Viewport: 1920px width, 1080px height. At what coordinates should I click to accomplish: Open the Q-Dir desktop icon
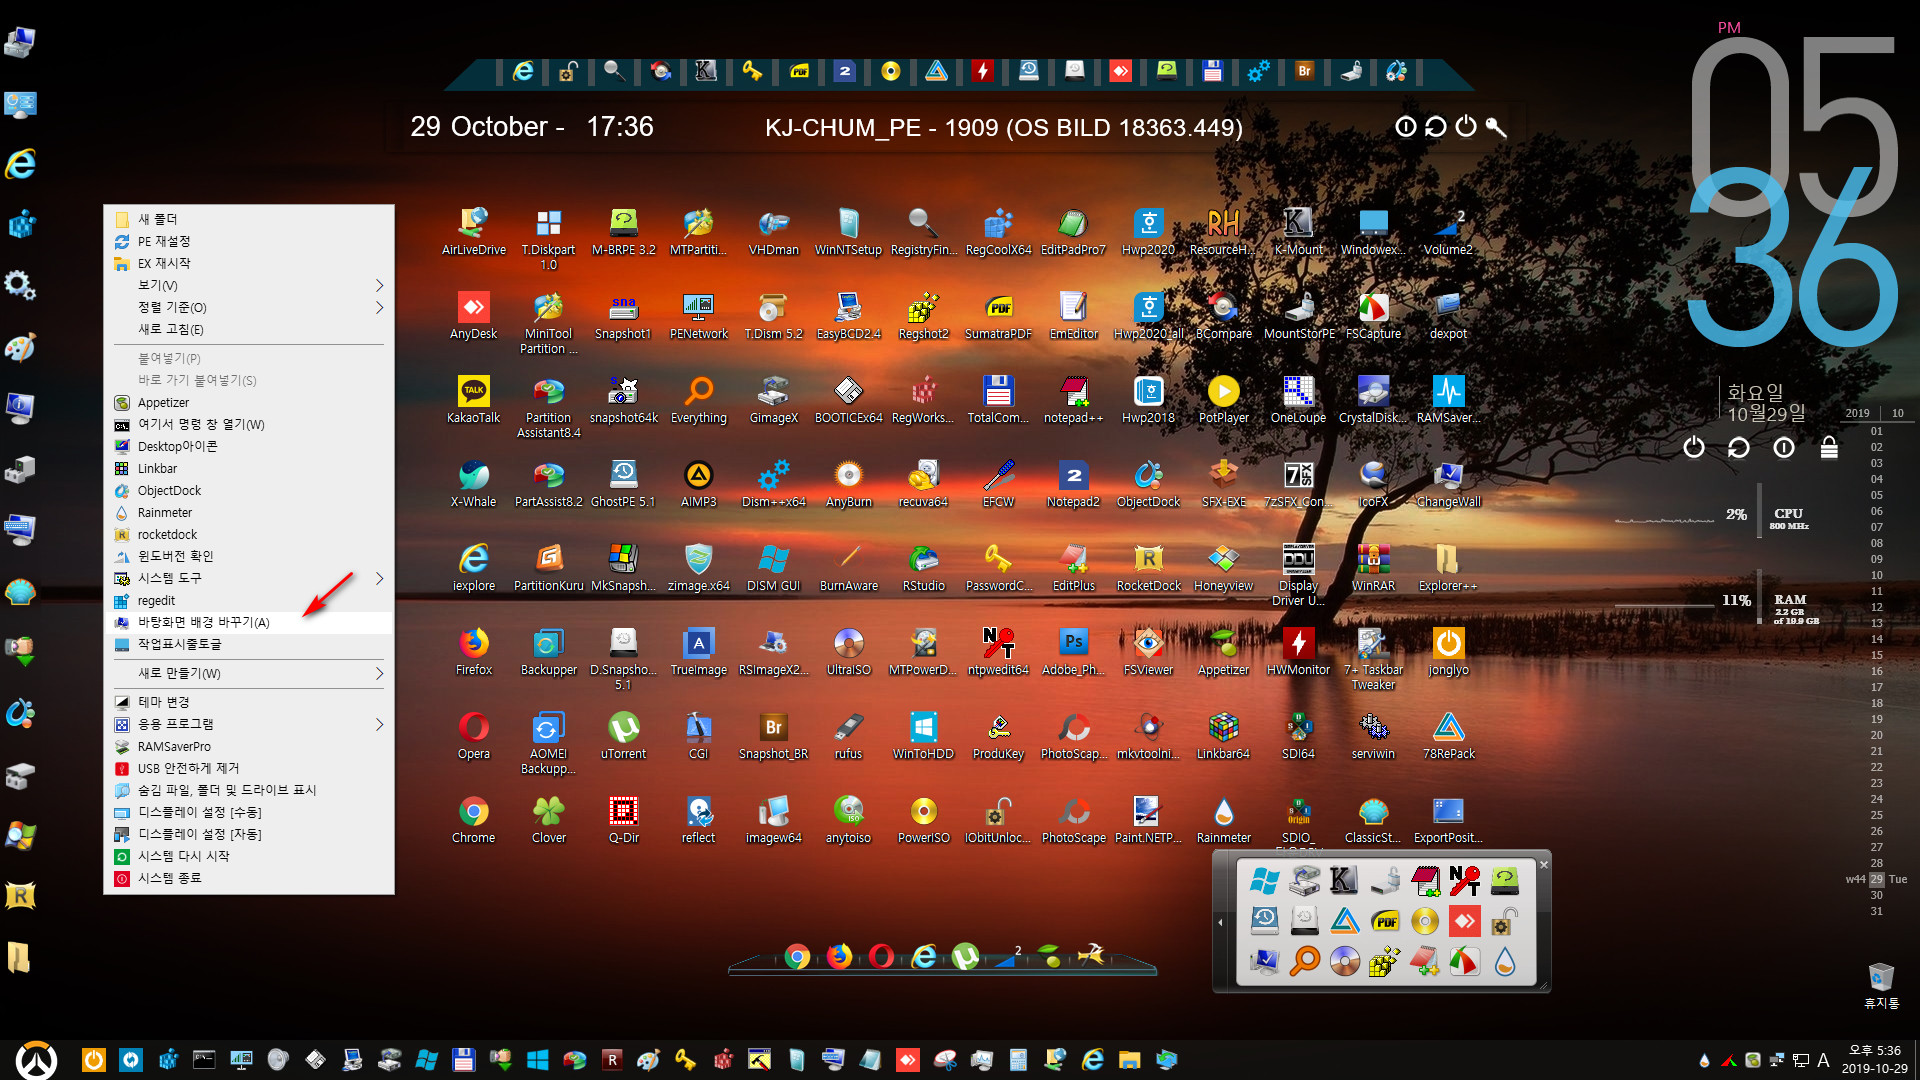(x=623, y=820)
